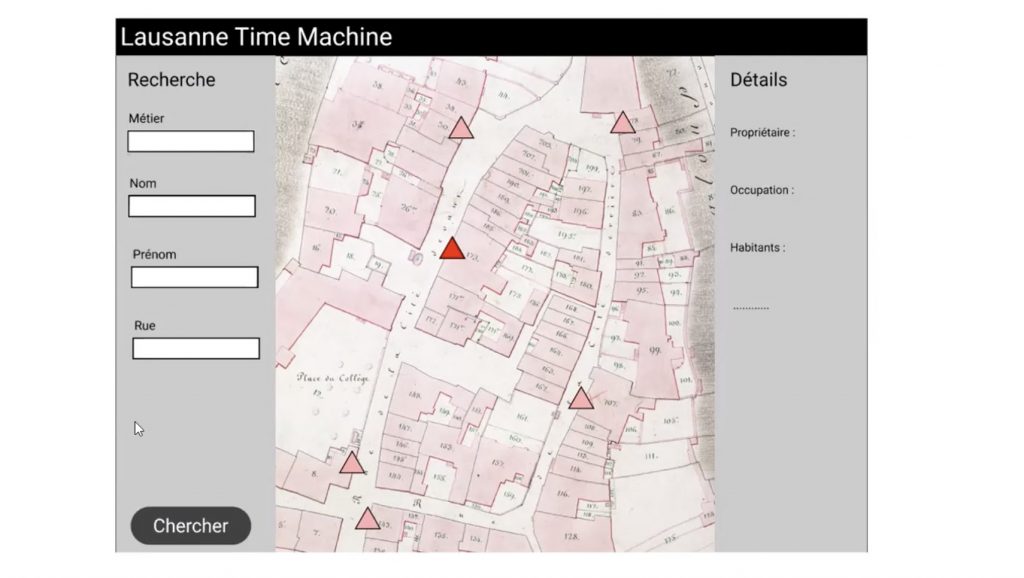1024x578 pixels.
Task: Click the Habitants label in Détails
Action: 757,248
